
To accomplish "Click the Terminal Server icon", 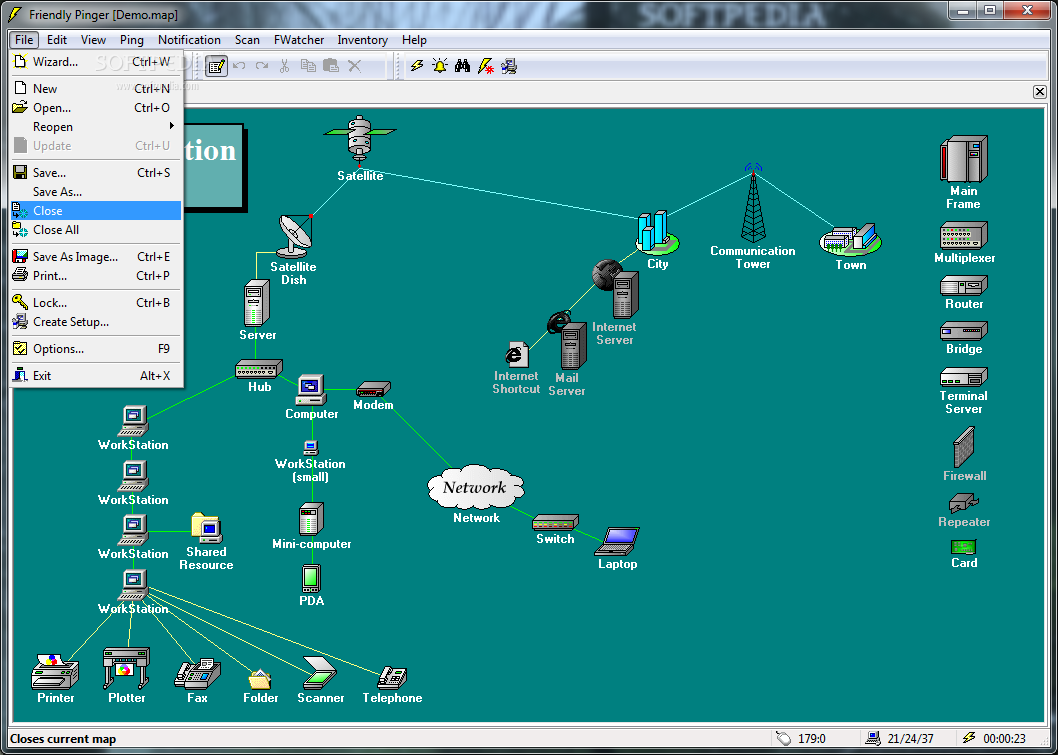I will [x=964, y=377].
